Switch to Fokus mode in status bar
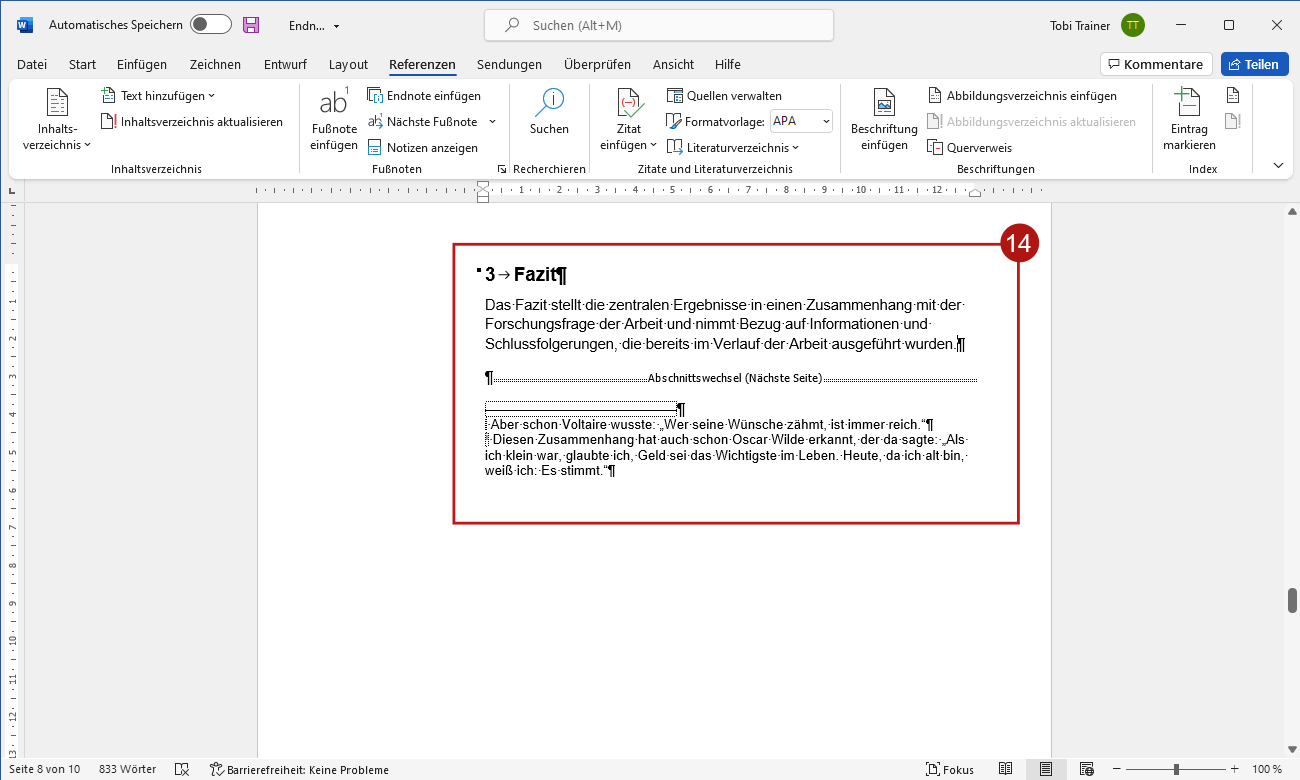Image resolution: width=1300 pixels, height=780 pixels. (x=950, y=769)
